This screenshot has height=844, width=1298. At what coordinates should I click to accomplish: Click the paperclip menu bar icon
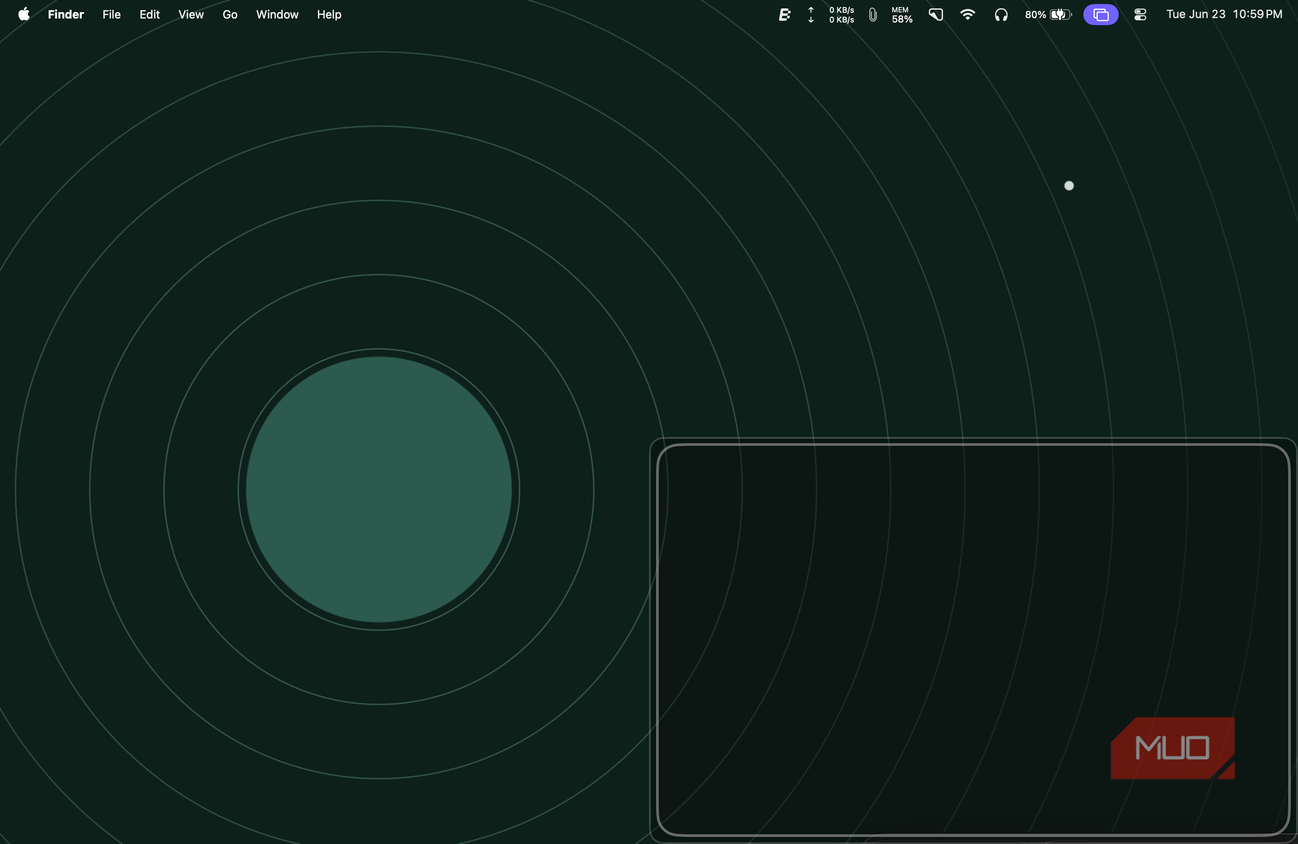point(873,14)
